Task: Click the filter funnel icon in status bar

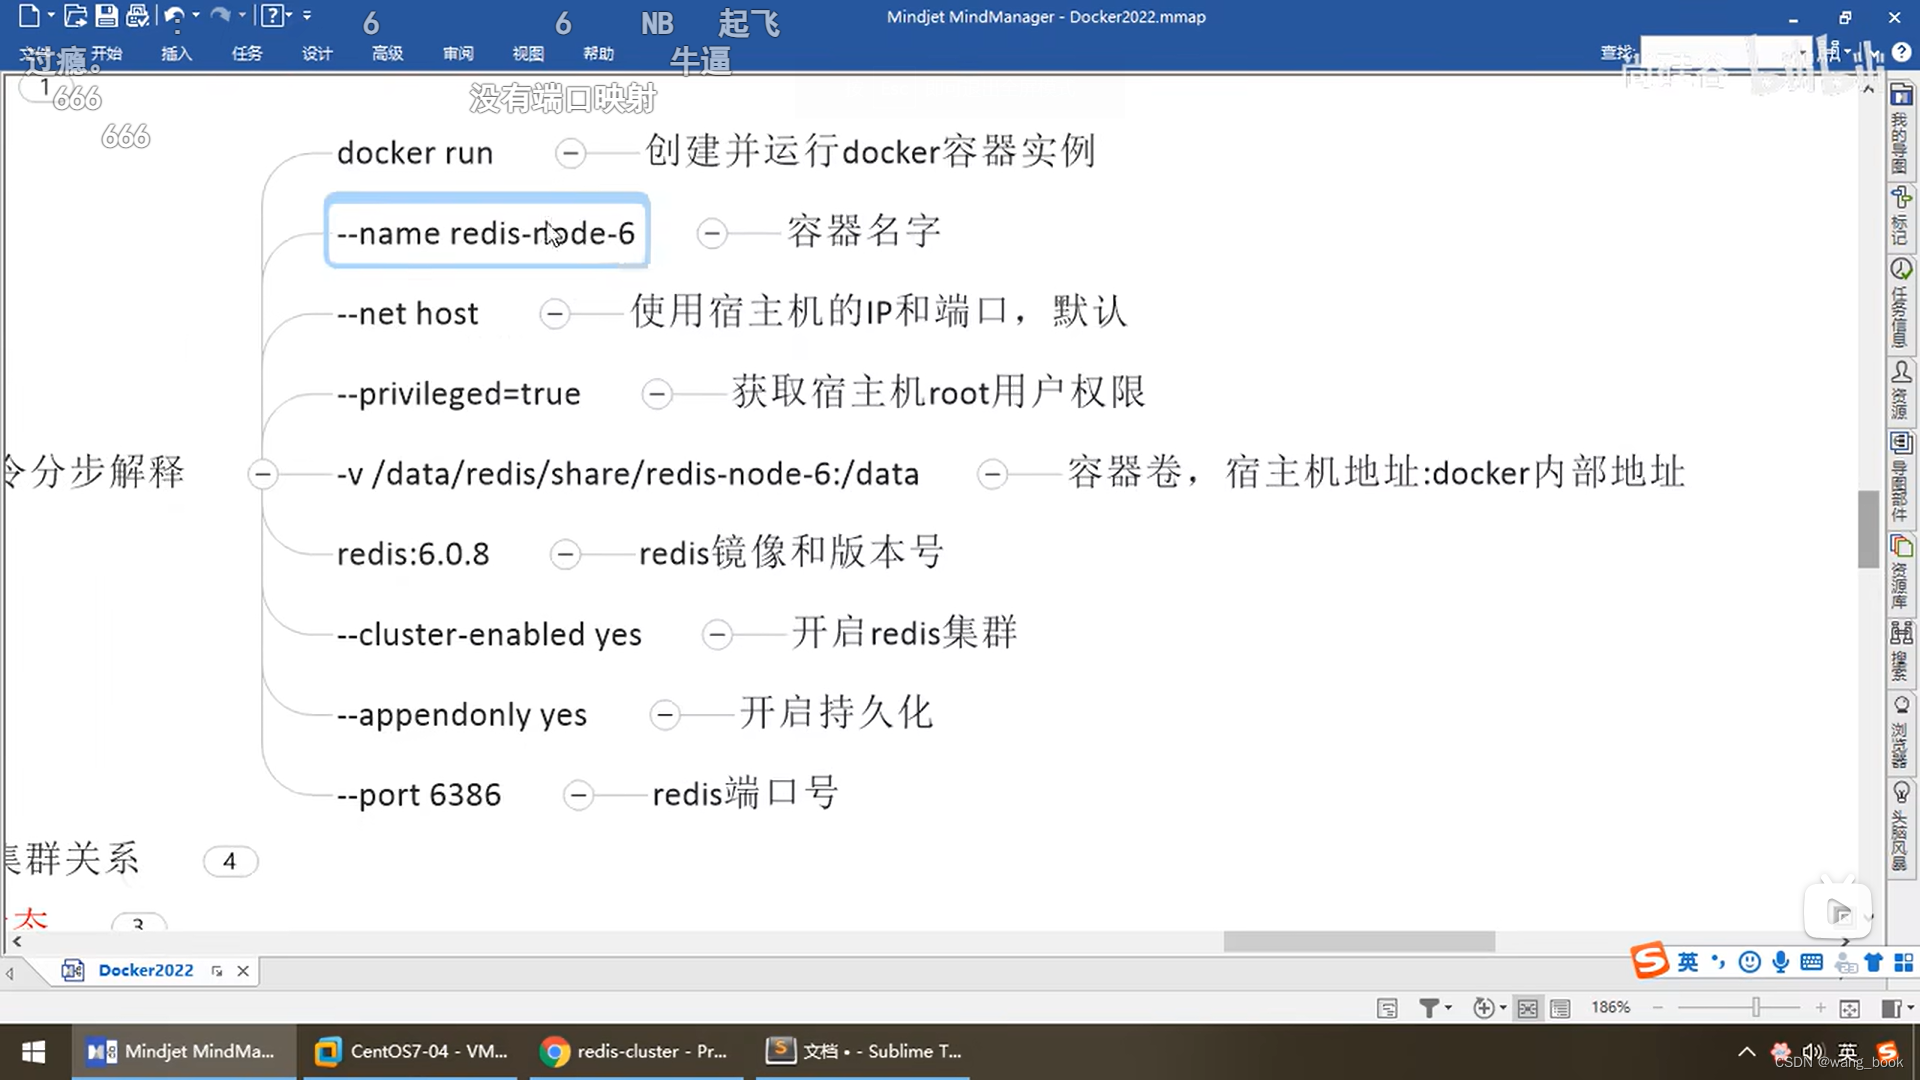Action: (1429, 1008)
